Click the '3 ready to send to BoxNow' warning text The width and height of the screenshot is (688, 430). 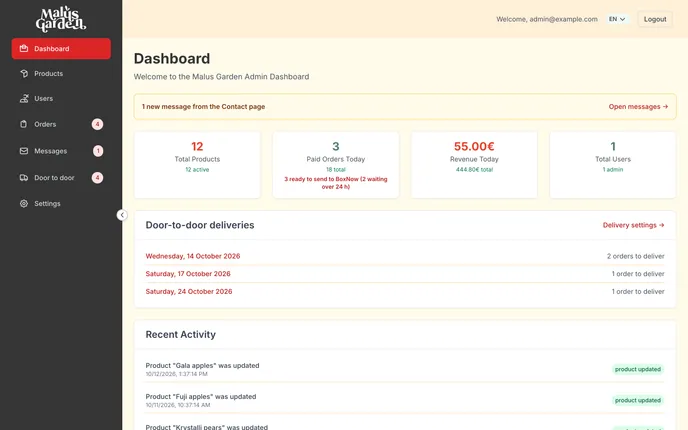tap(336, 183)
